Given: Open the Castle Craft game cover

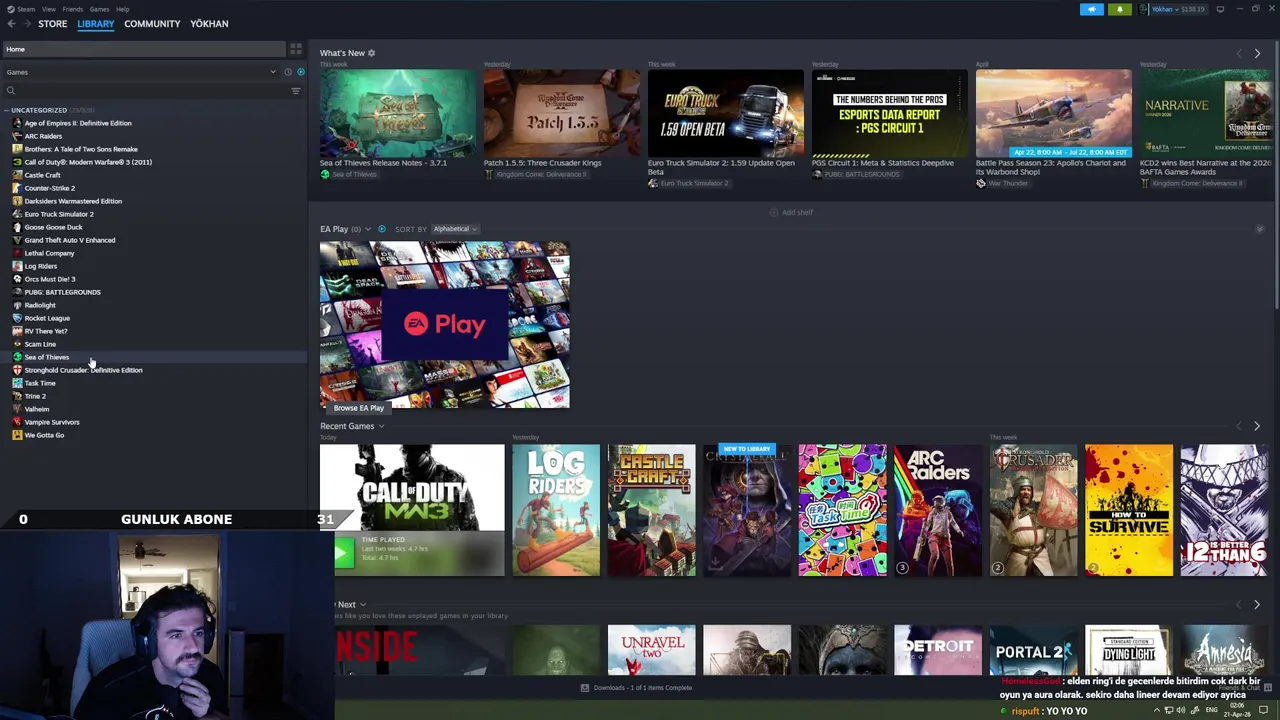Looking at the screenshot, I should (651, 510).
